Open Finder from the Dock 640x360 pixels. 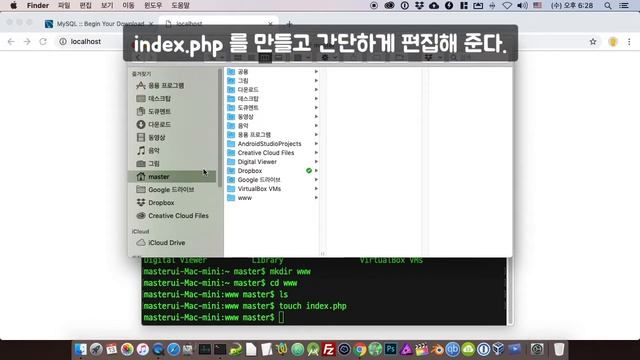point(80,349)
